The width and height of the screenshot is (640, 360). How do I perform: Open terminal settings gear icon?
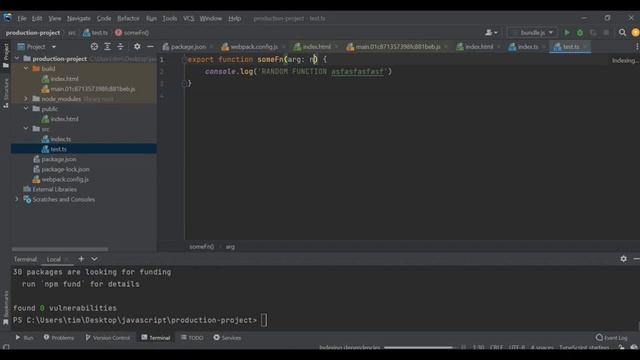point(623,259)
